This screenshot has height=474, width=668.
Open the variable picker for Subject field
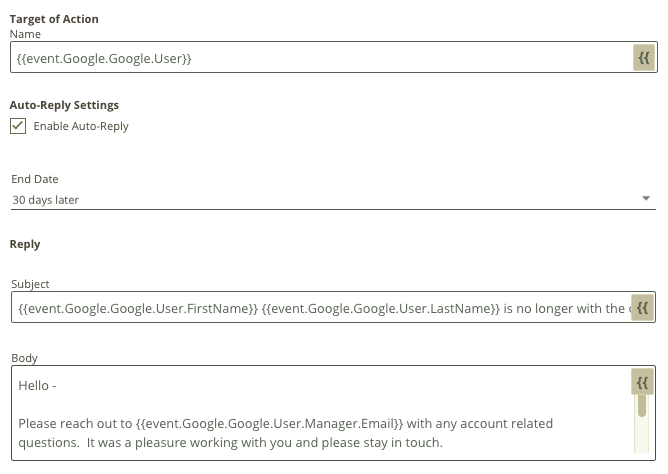click(x=642, y=307)
